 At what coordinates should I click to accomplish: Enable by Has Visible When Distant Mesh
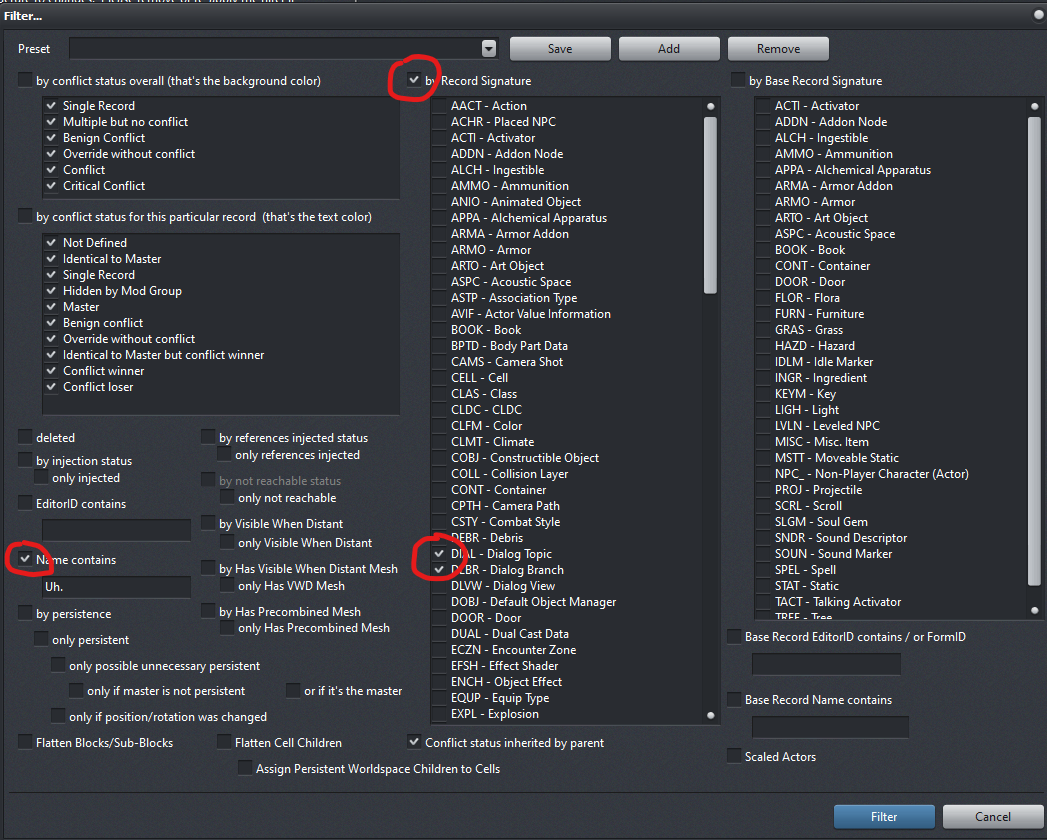208,568
